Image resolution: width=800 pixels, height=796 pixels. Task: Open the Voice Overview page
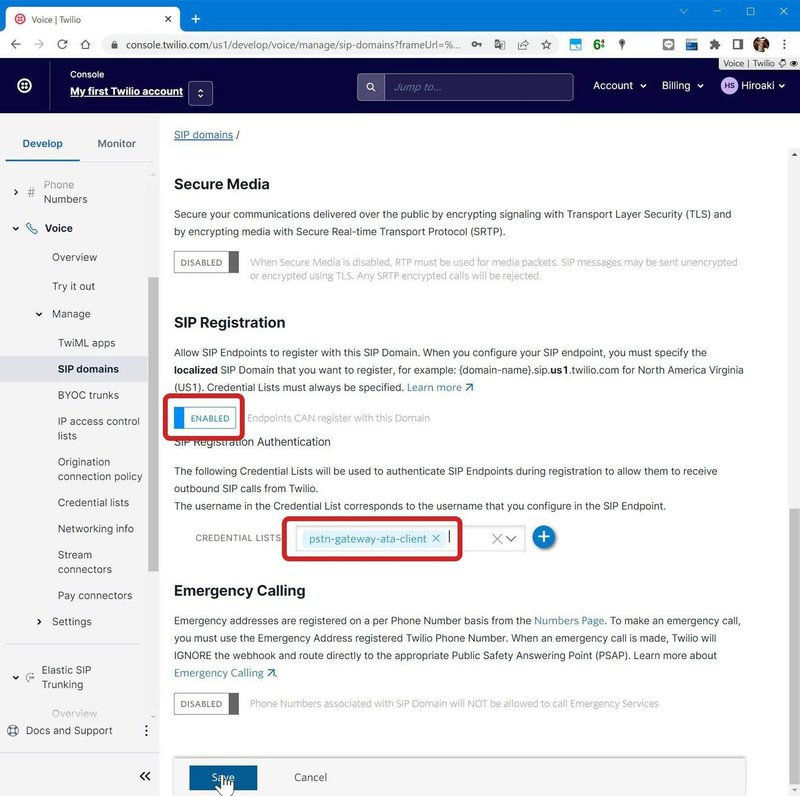tap(74, 257)
